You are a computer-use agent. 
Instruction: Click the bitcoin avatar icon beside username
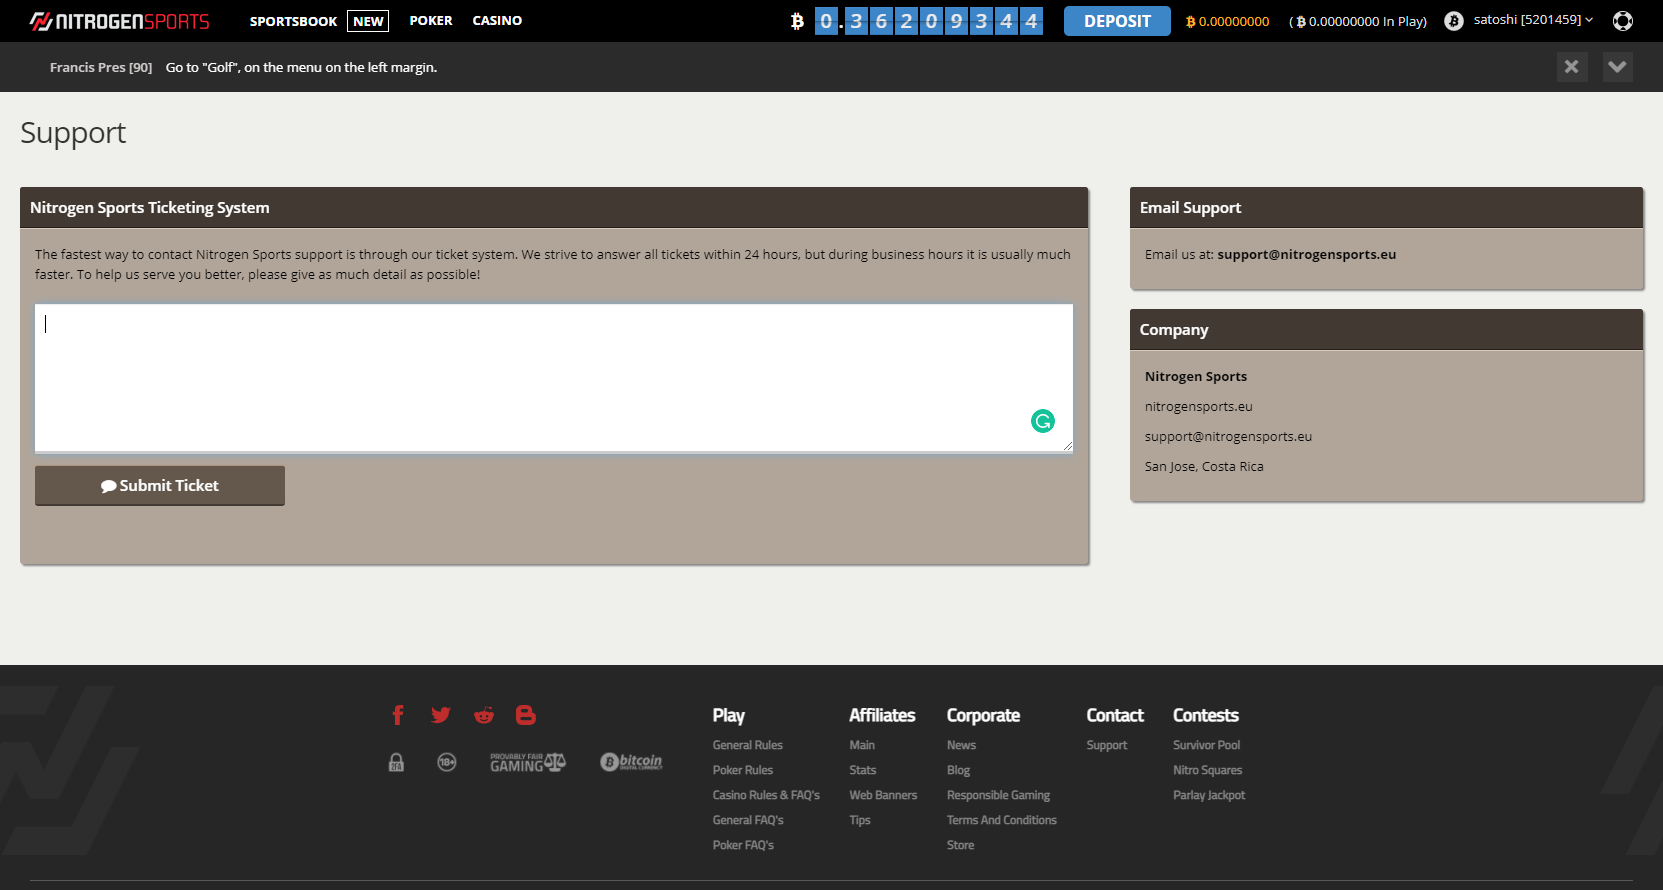click(x=1454, y=20)
